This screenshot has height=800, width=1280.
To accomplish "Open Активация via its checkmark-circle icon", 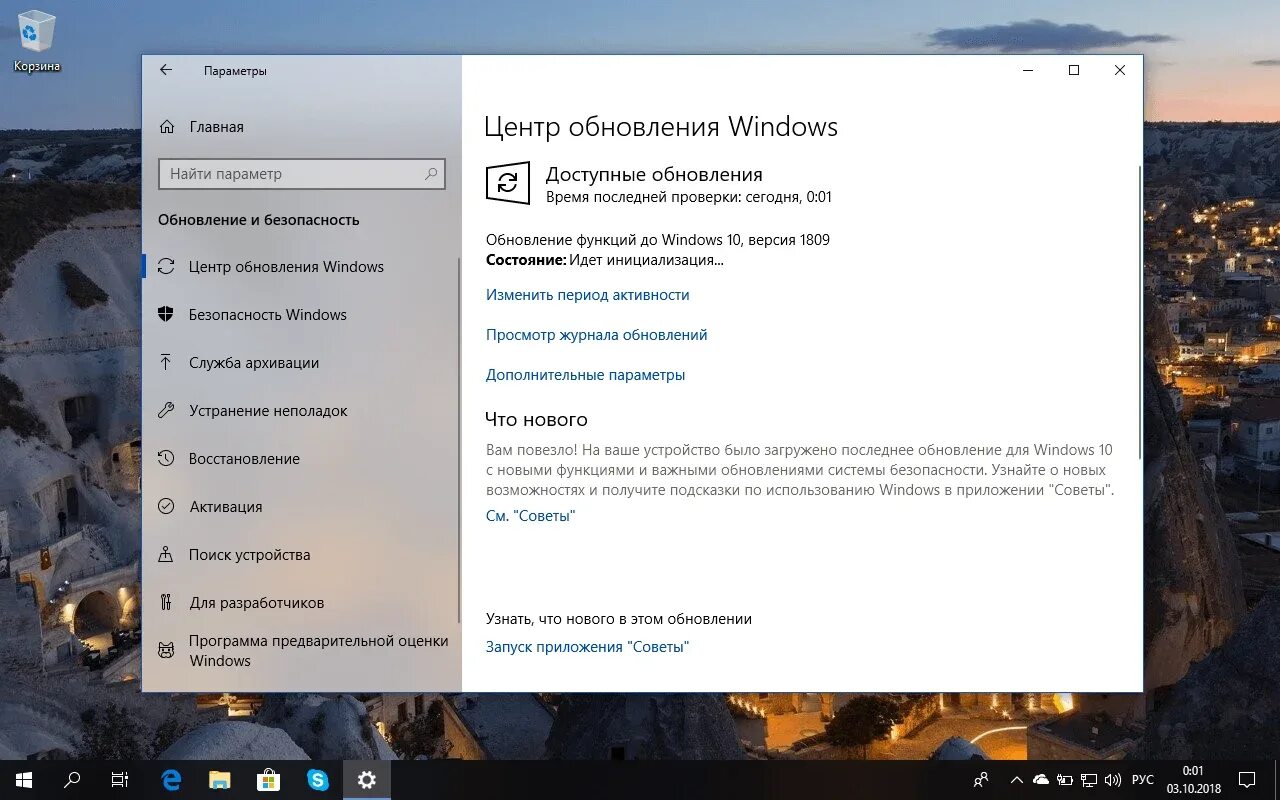I will 166,507.
